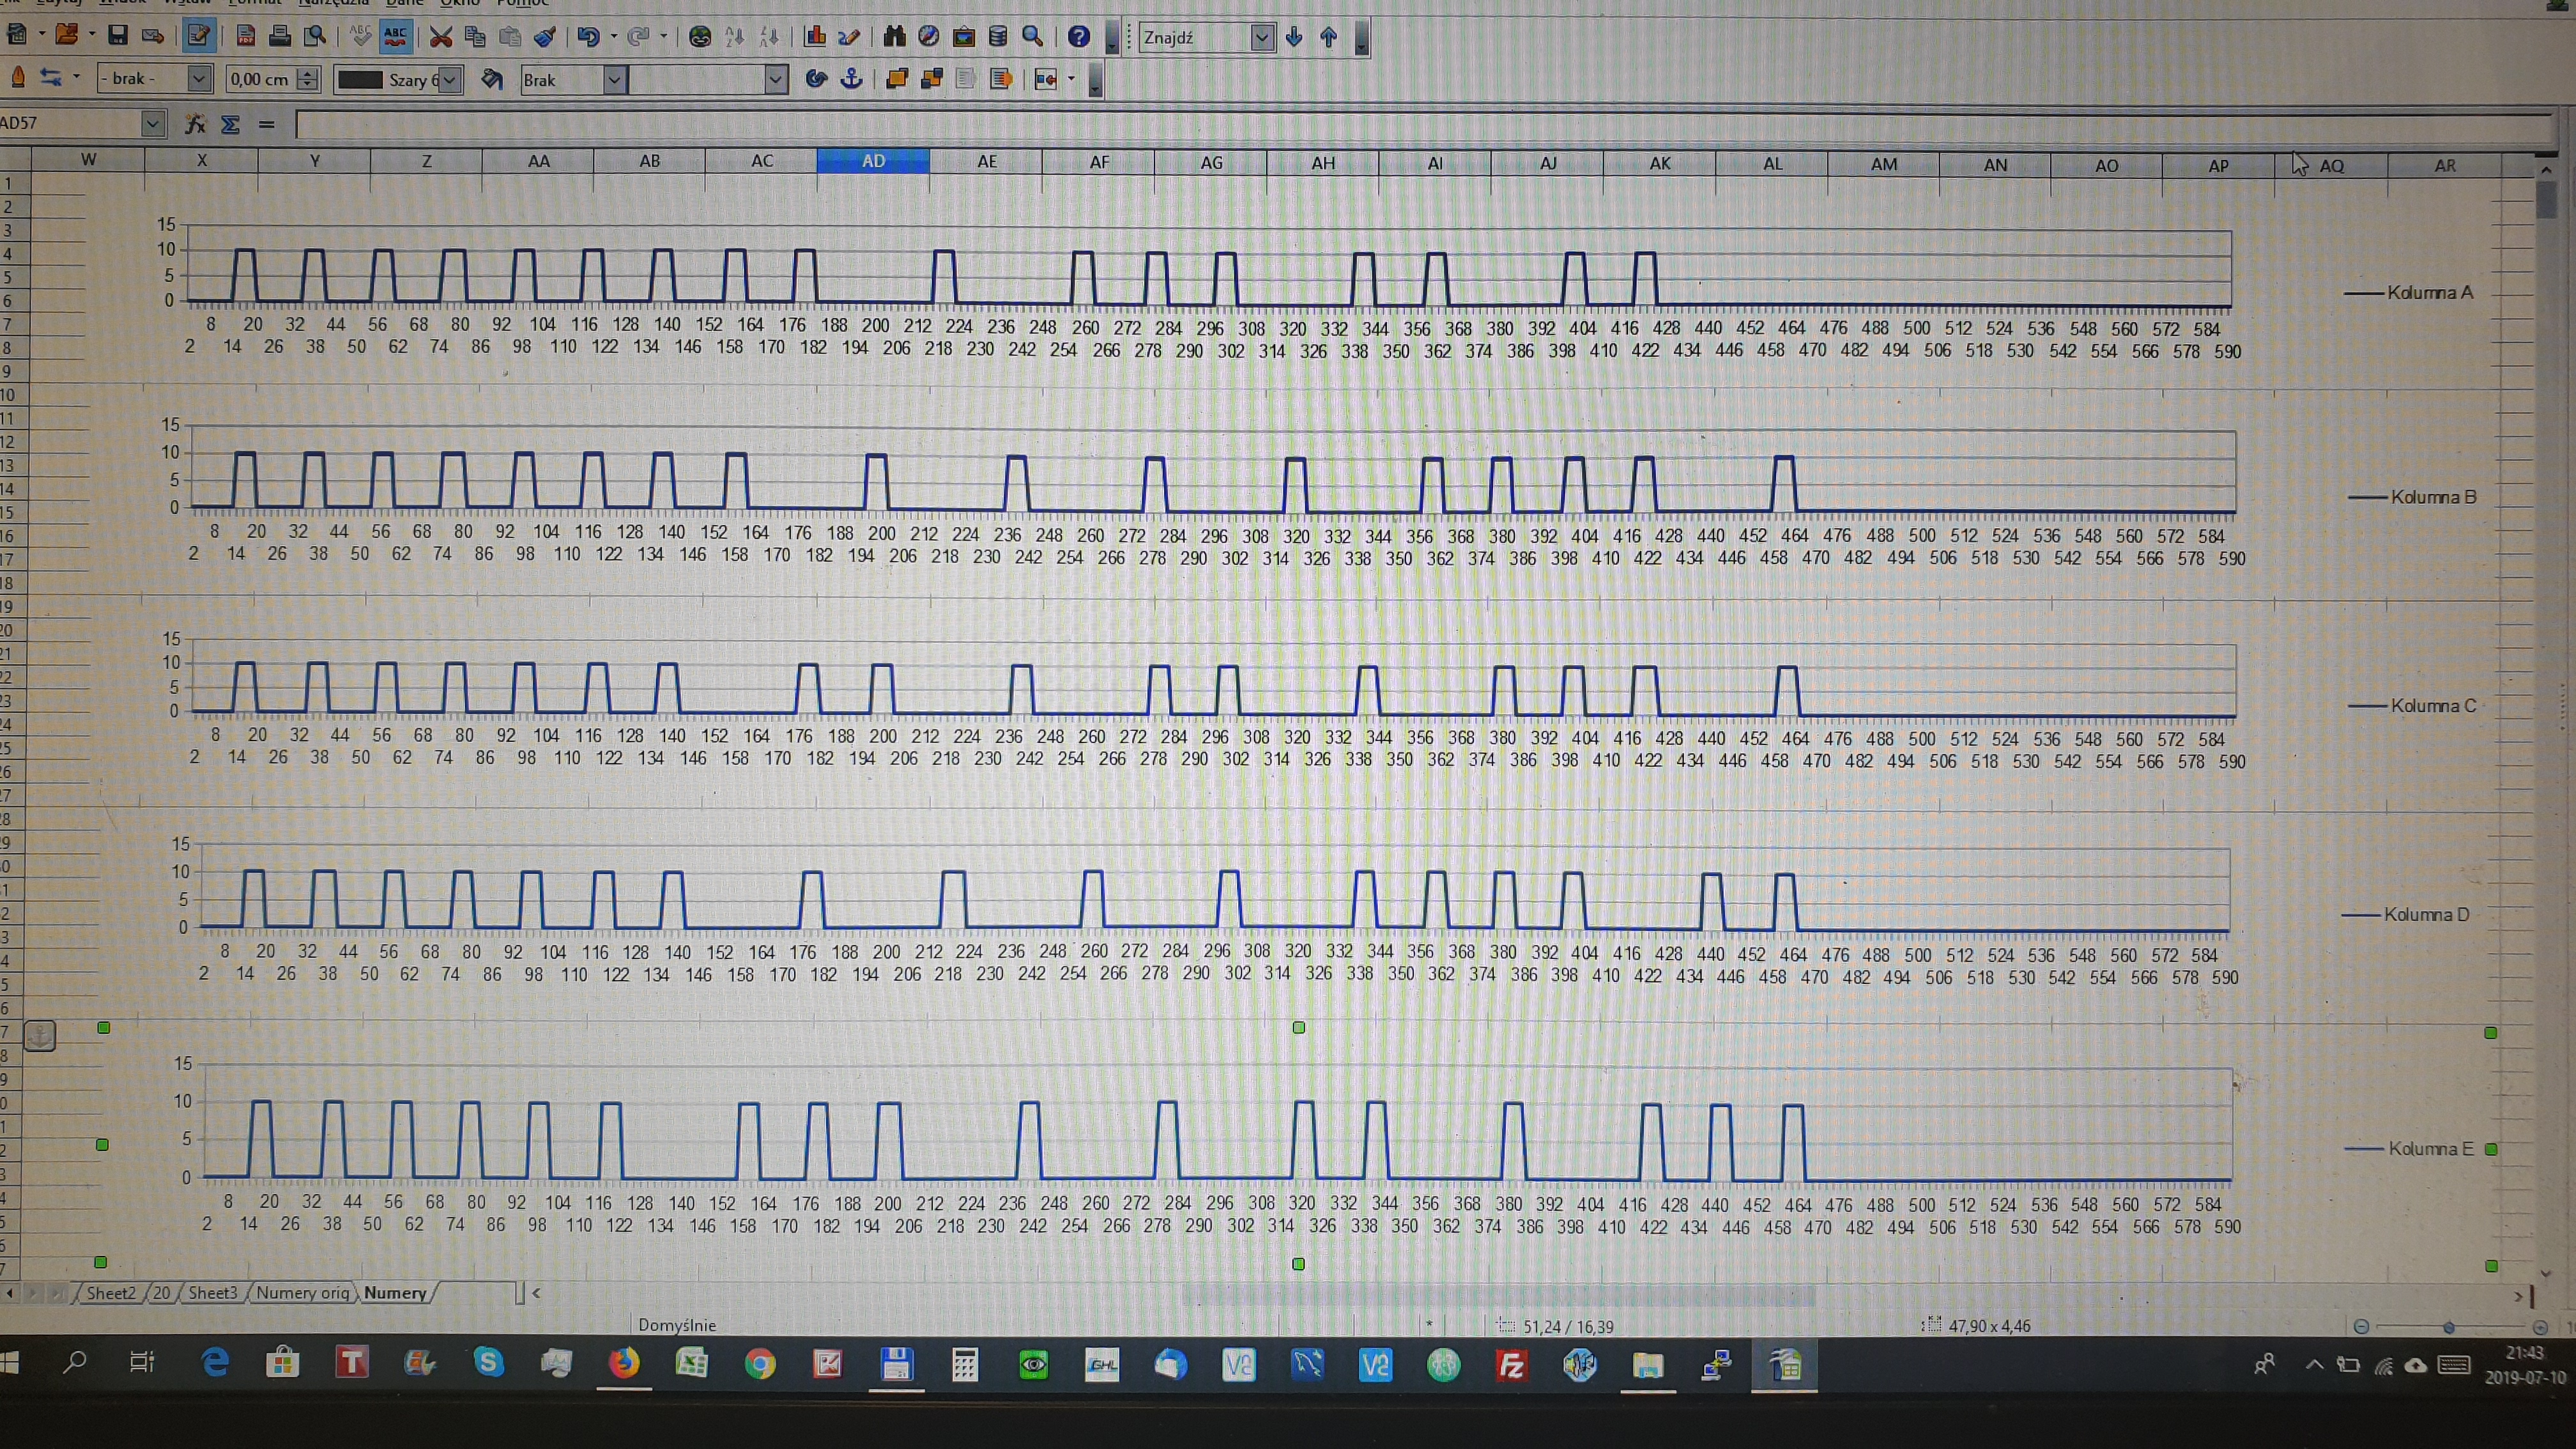Click the formula input line
Image resolution: width=2576 pixels, height=1449 pixels.
coord(1400,125)
